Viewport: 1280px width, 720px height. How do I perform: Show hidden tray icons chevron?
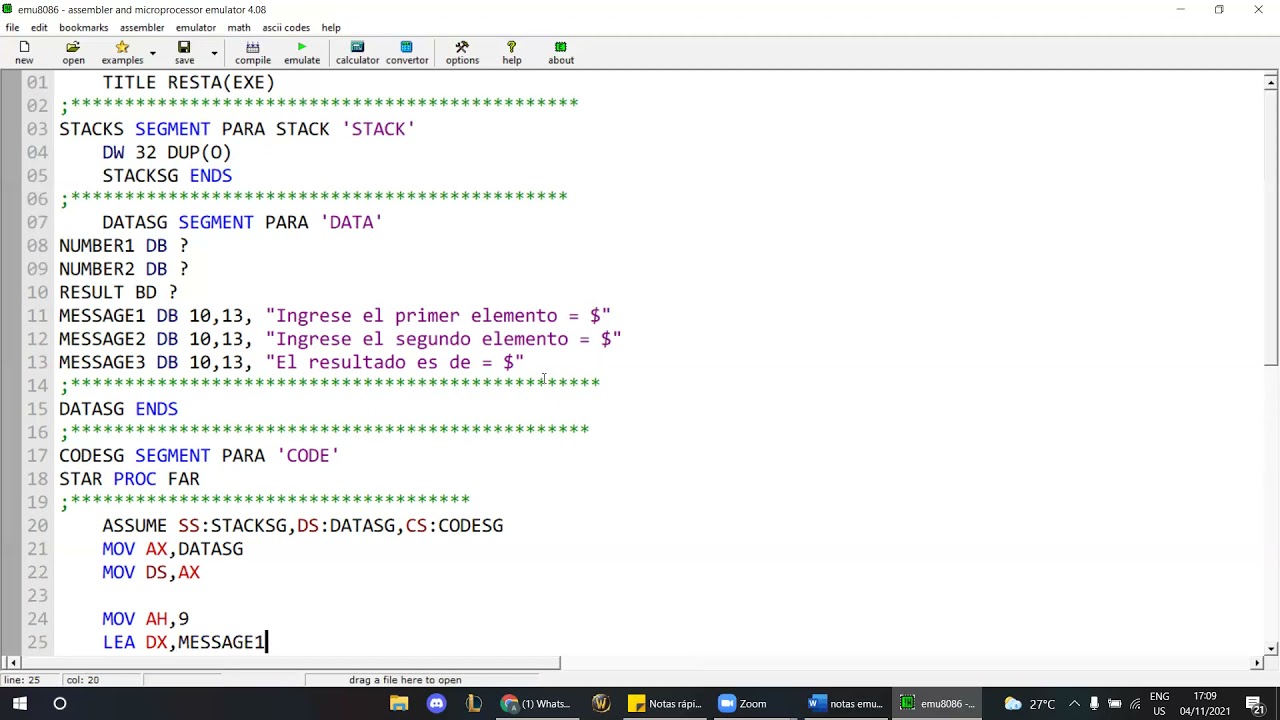[x=1074, y=704]
